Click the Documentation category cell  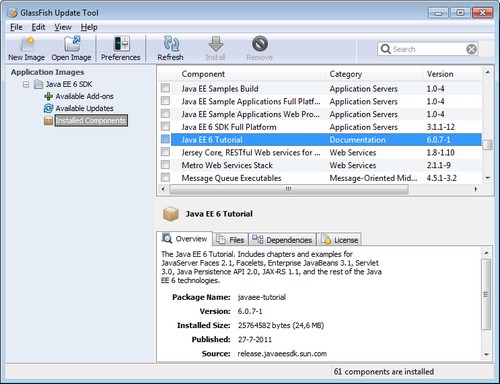coord(357,140)
